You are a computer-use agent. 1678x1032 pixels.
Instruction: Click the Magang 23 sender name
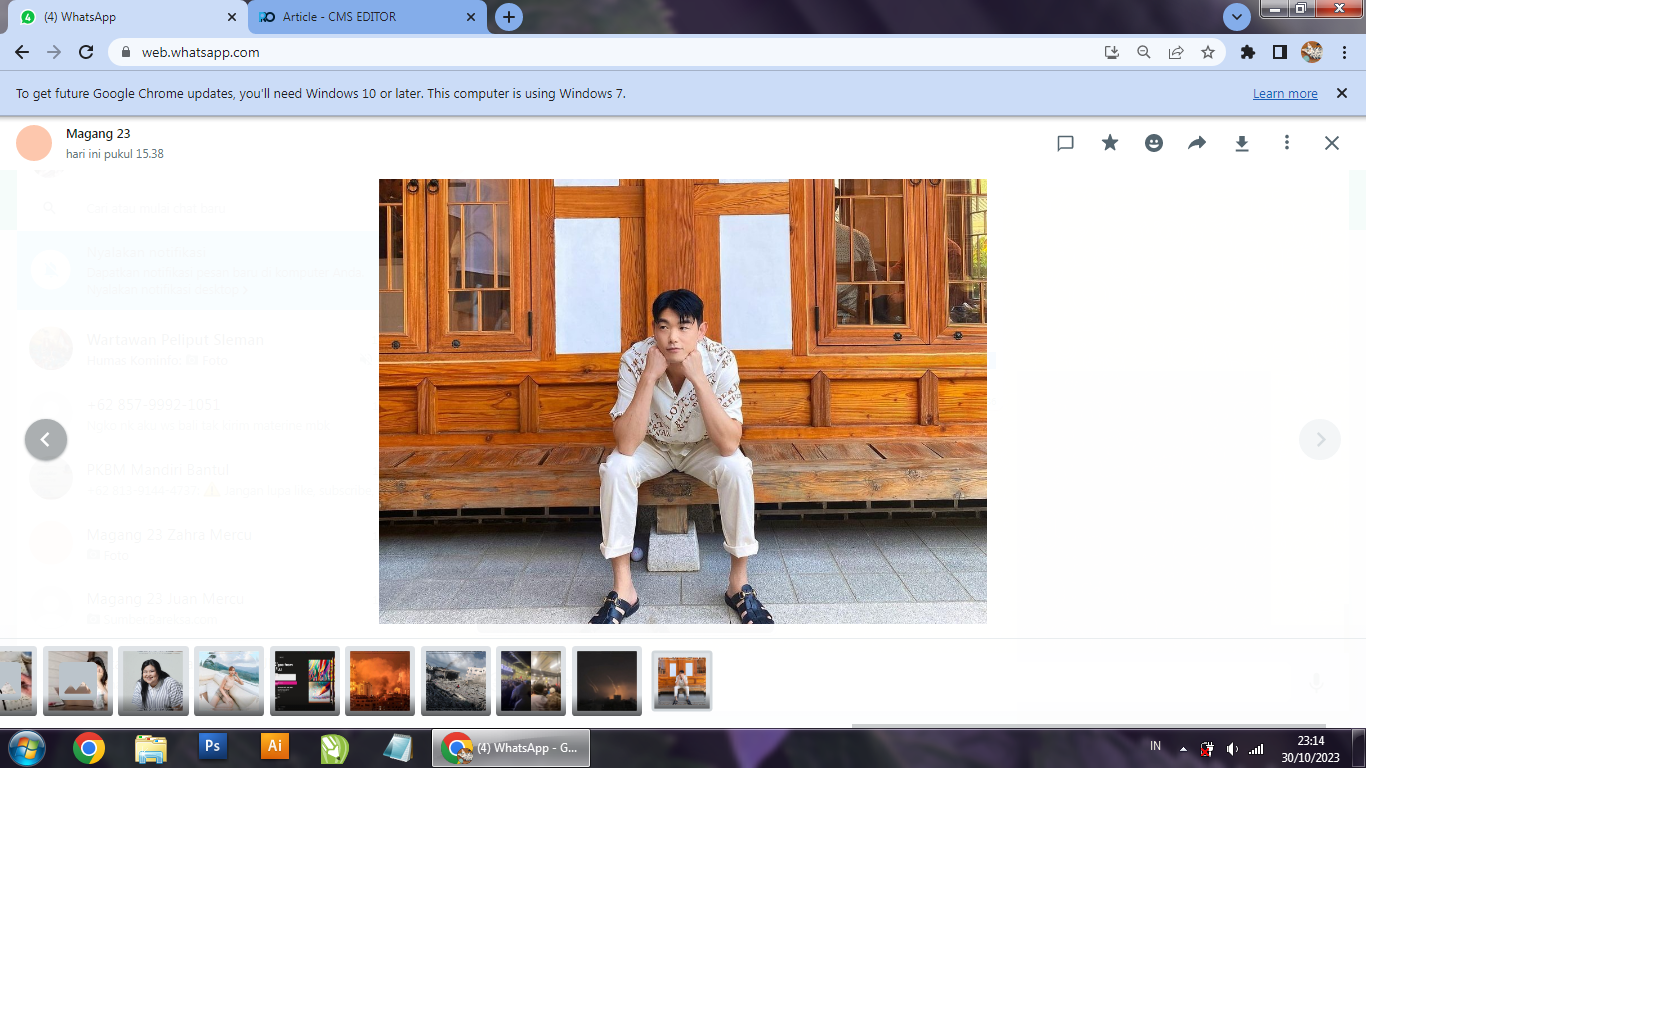click(x=98, y=133)
